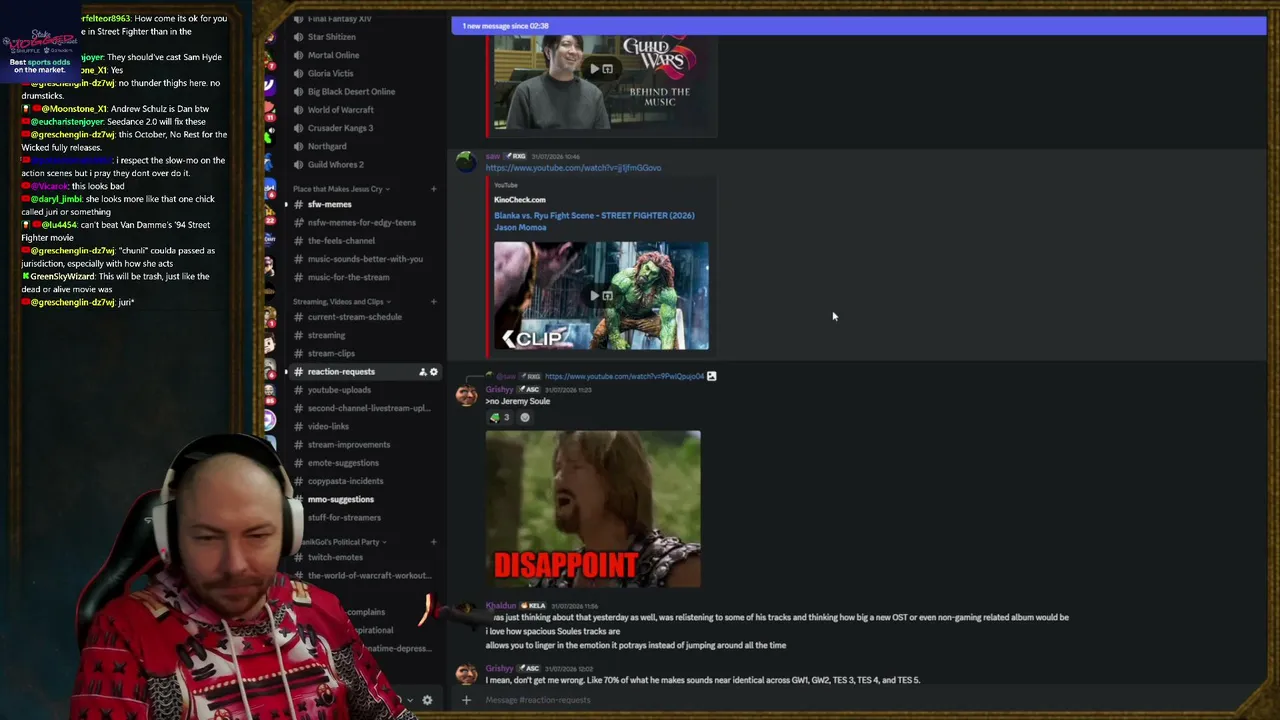Image resolution: width=1280 pixels, height=720 pixels.
Task: Open Blanka vs. Ryu Fight Scene title link
Action: coord(594,221)
